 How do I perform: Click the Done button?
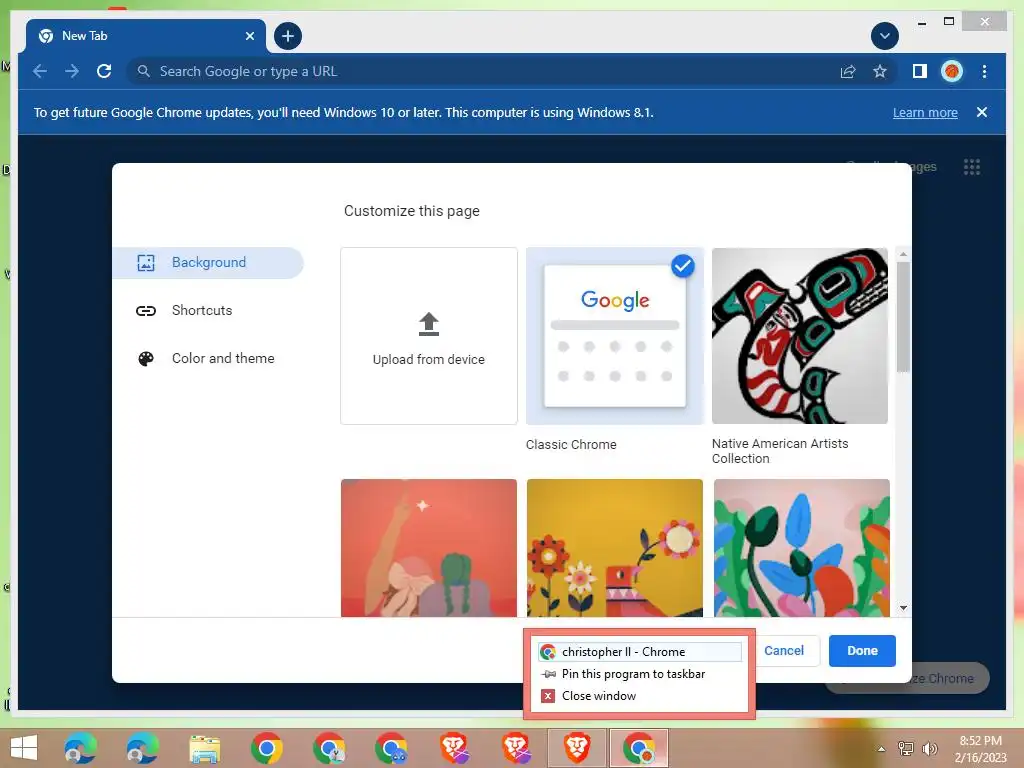tap(862, 650)
